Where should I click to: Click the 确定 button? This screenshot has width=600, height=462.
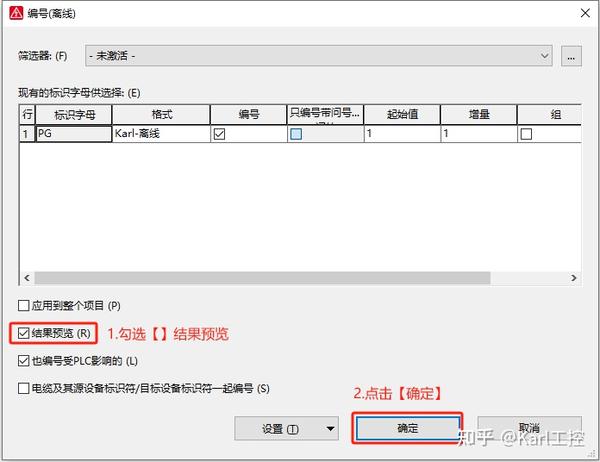[x=408, y=428]
